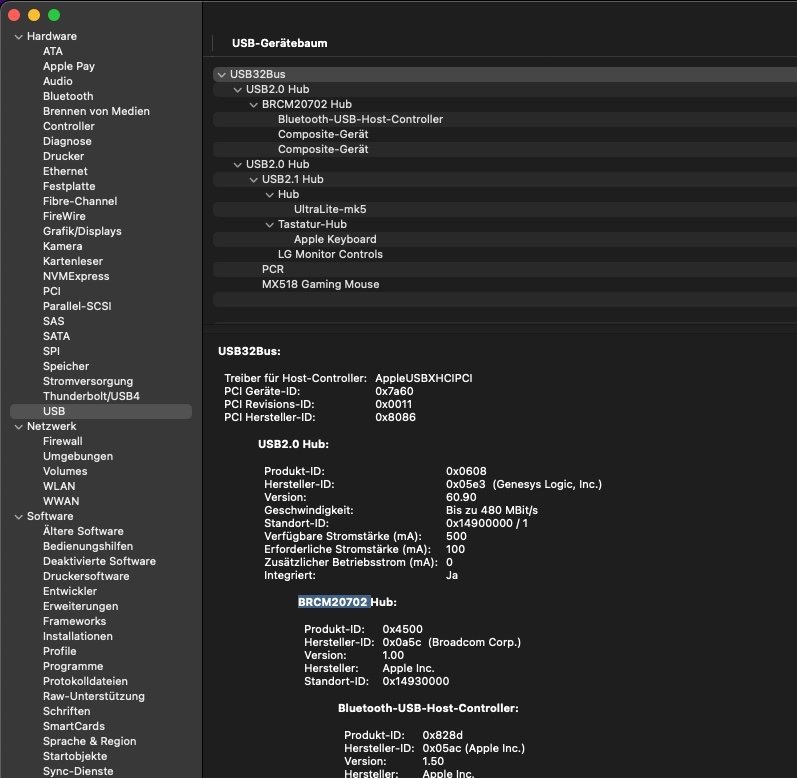
Task: Open Bluetooth hardware entry
Action: 68,96
